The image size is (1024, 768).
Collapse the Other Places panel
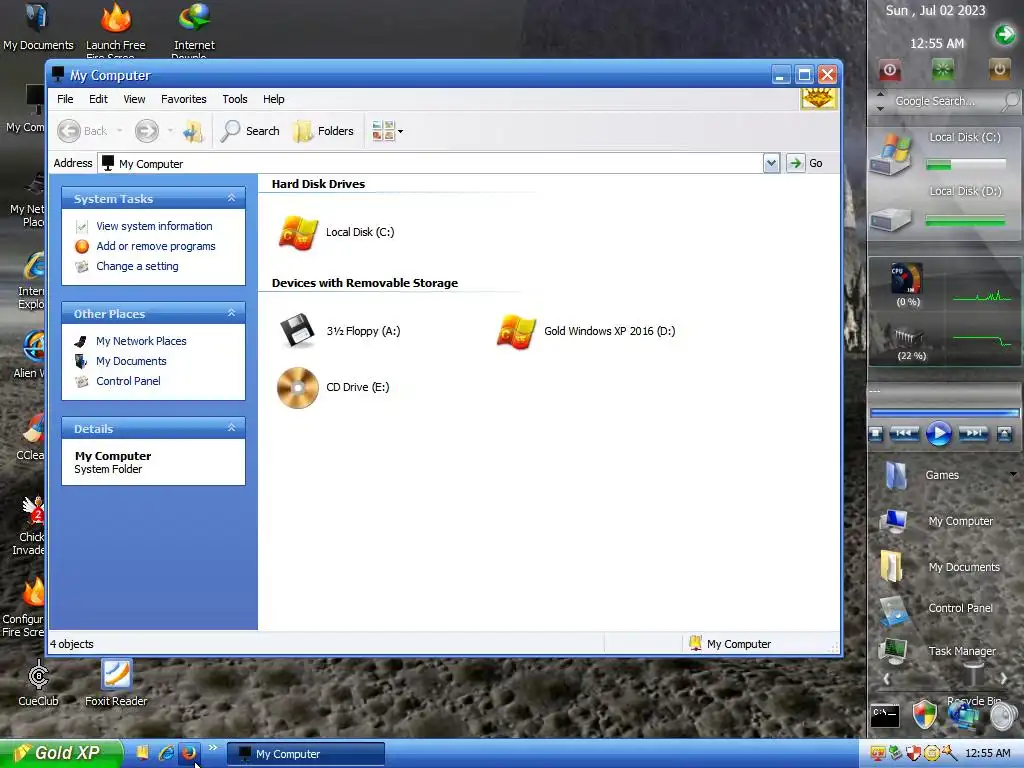(x=231, y=313)
